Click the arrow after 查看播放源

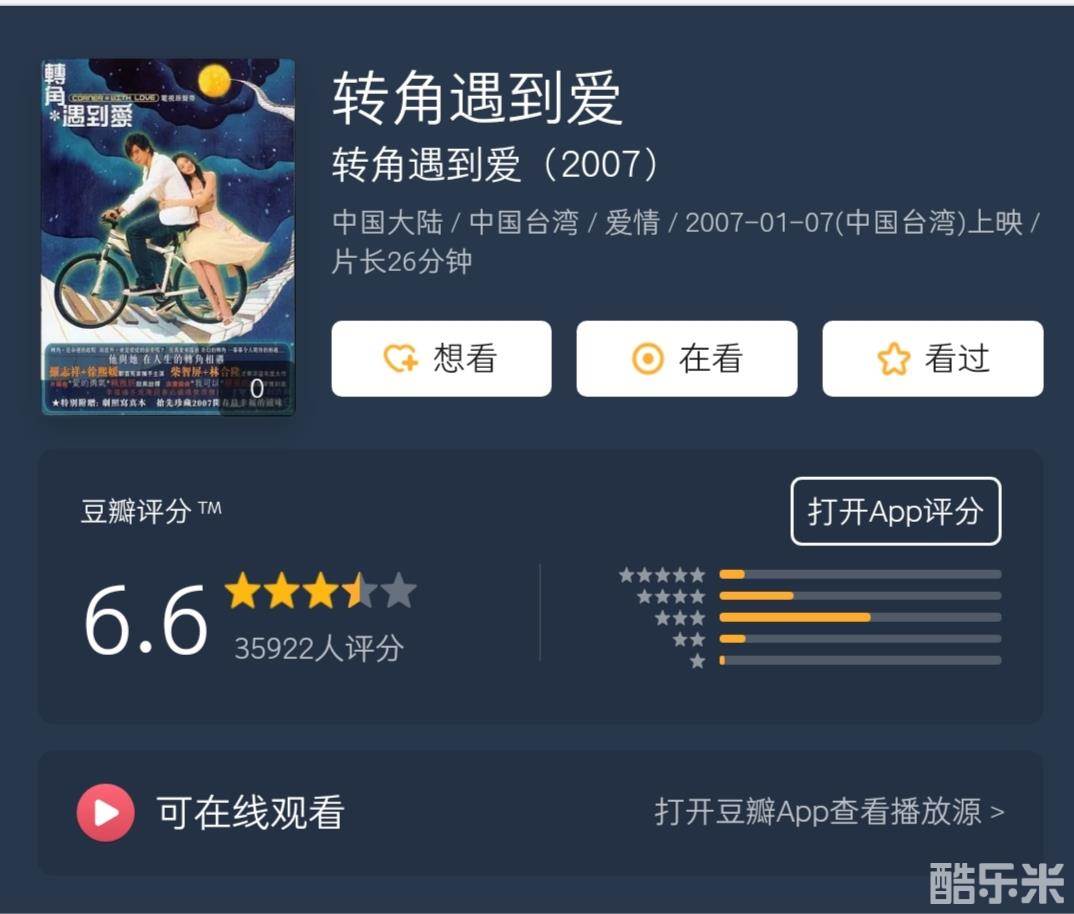pos(997,813)
